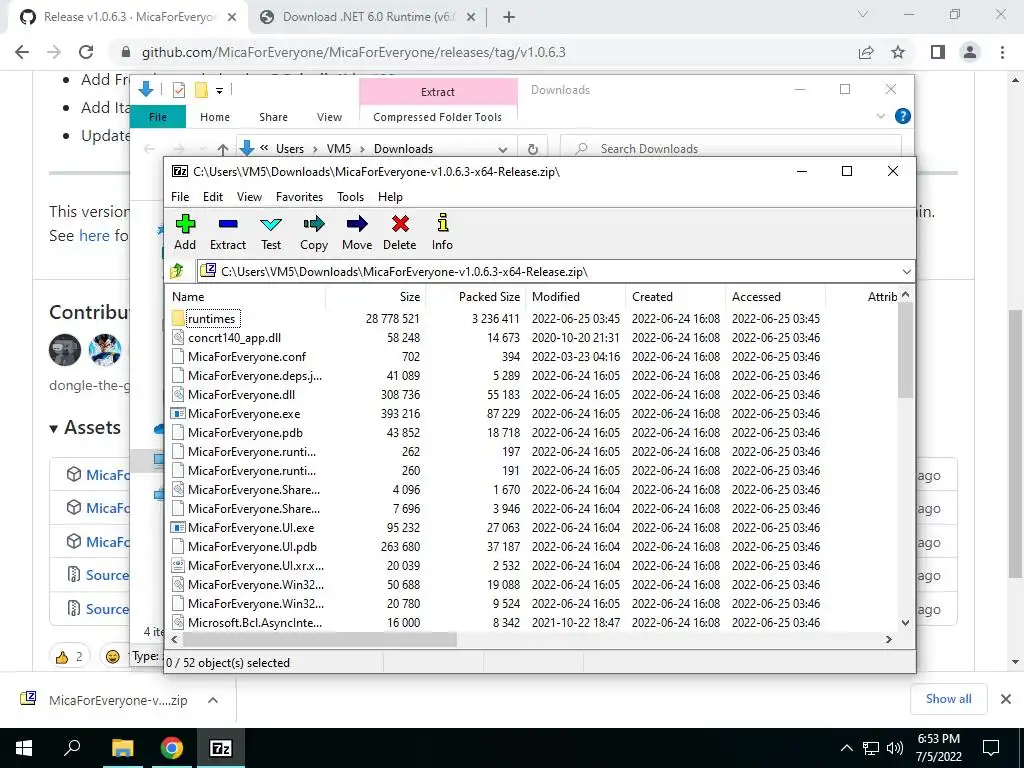Reload the GitHub page

[86, 52]
